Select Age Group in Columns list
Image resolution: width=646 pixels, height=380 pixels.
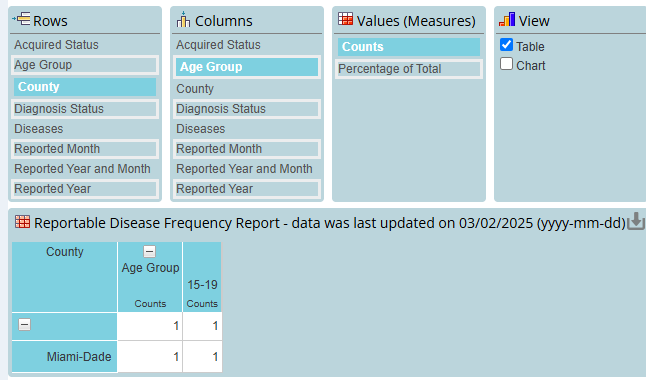pyautogui.click(x=247, y=67)
